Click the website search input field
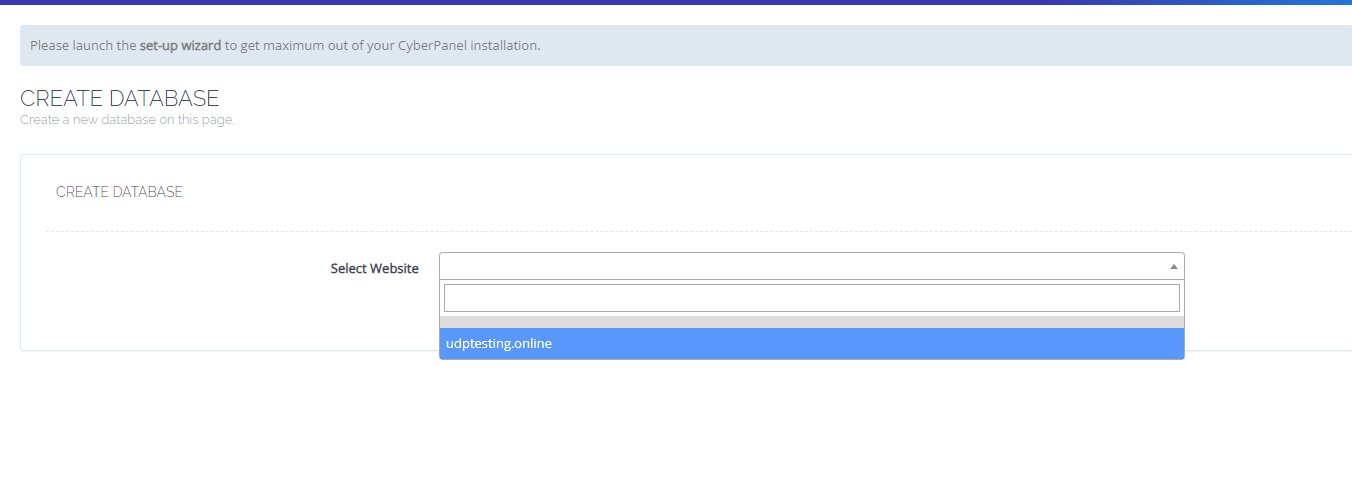 pos(811,298)
